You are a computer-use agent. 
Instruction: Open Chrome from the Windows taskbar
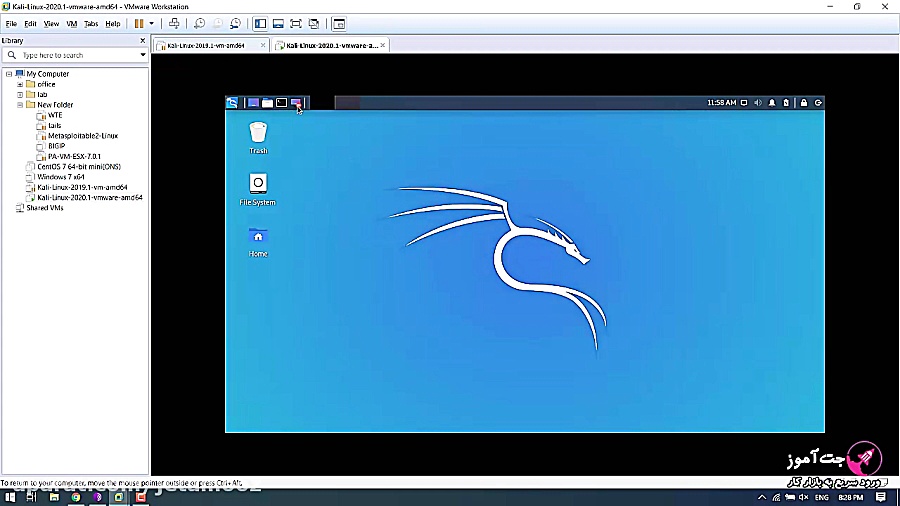pyautogui.click(x=76, y=497)
